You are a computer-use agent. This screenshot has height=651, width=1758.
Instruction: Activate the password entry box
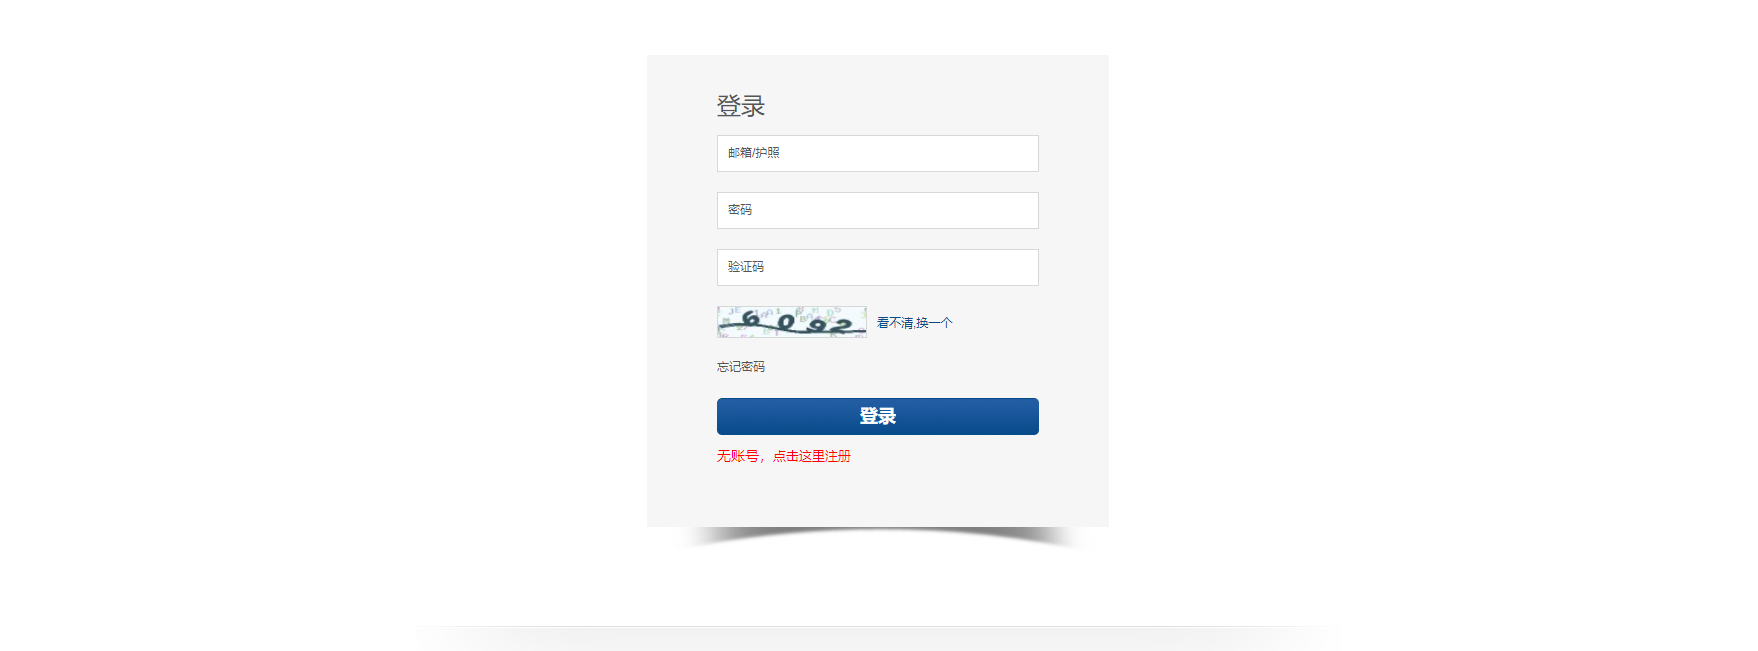click(x=877, y=210)
